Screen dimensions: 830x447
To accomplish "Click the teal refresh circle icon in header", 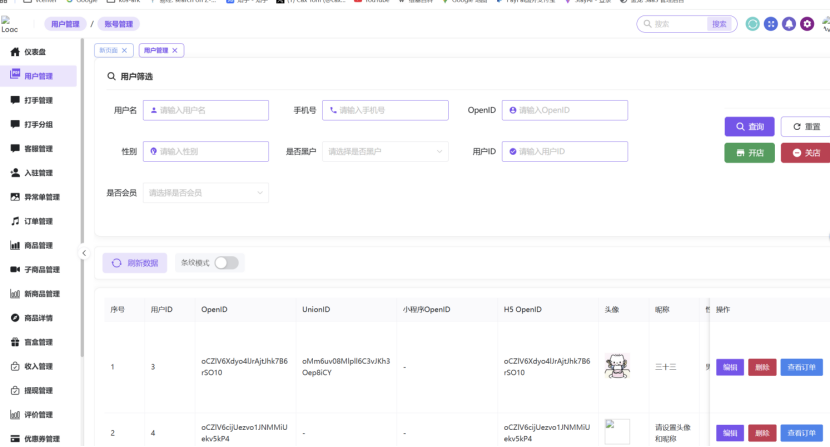I will [752, 24].
